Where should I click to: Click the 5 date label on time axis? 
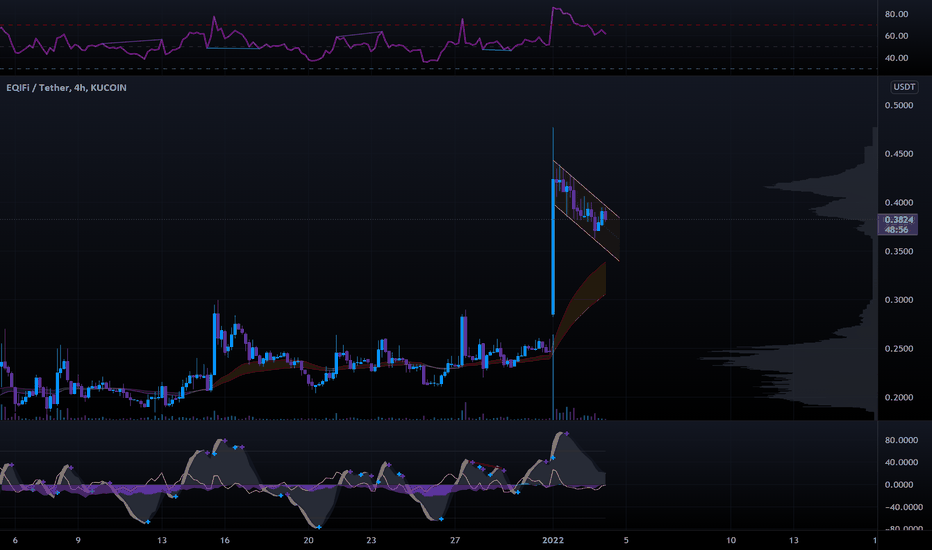pyautogui.click(x=626, y=540)
